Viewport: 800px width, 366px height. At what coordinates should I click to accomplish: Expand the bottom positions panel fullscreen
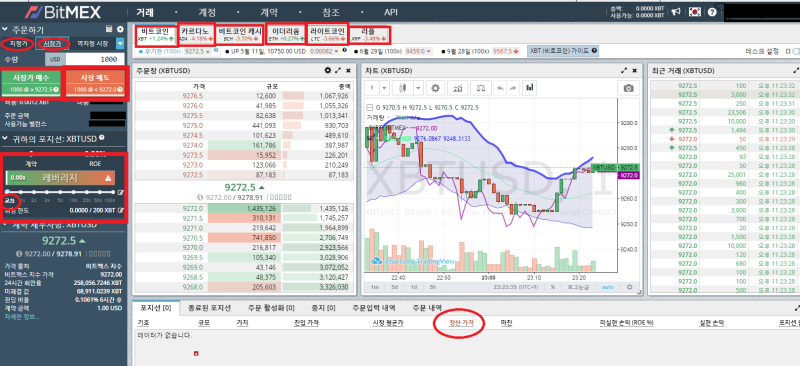tap(797, 308)
